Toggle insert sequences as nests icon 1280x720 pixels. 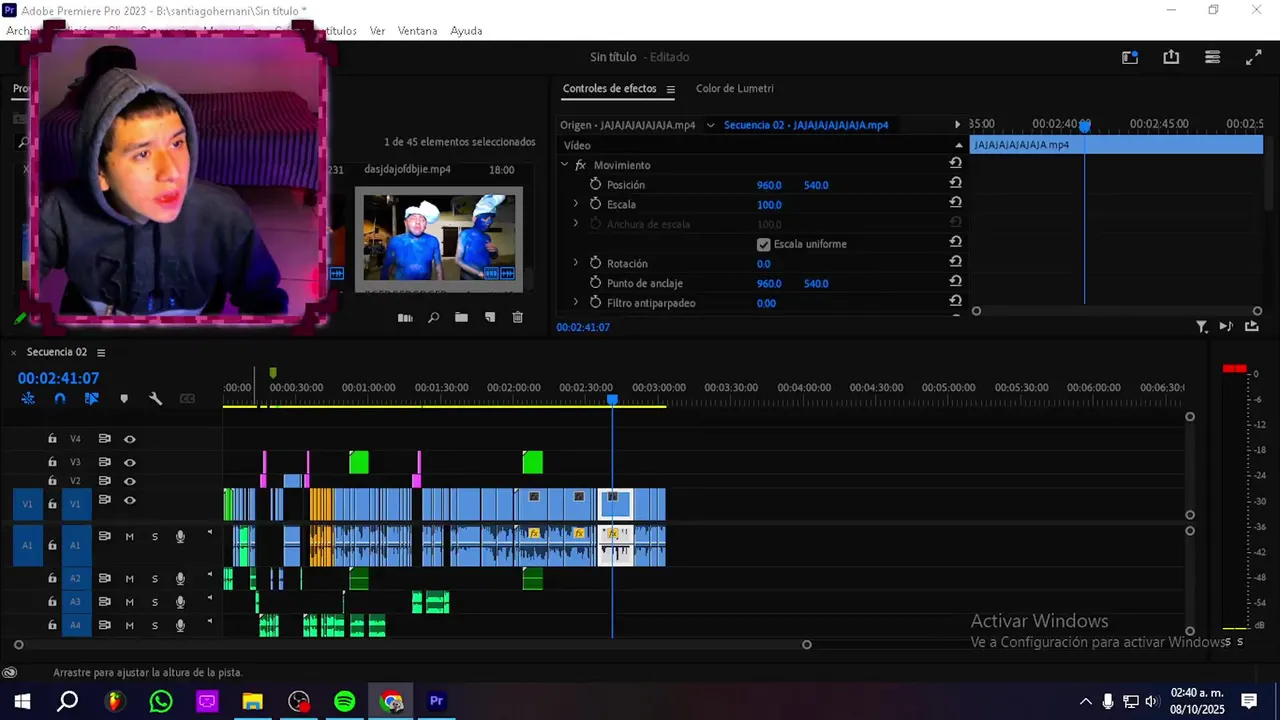coord(28,398)
